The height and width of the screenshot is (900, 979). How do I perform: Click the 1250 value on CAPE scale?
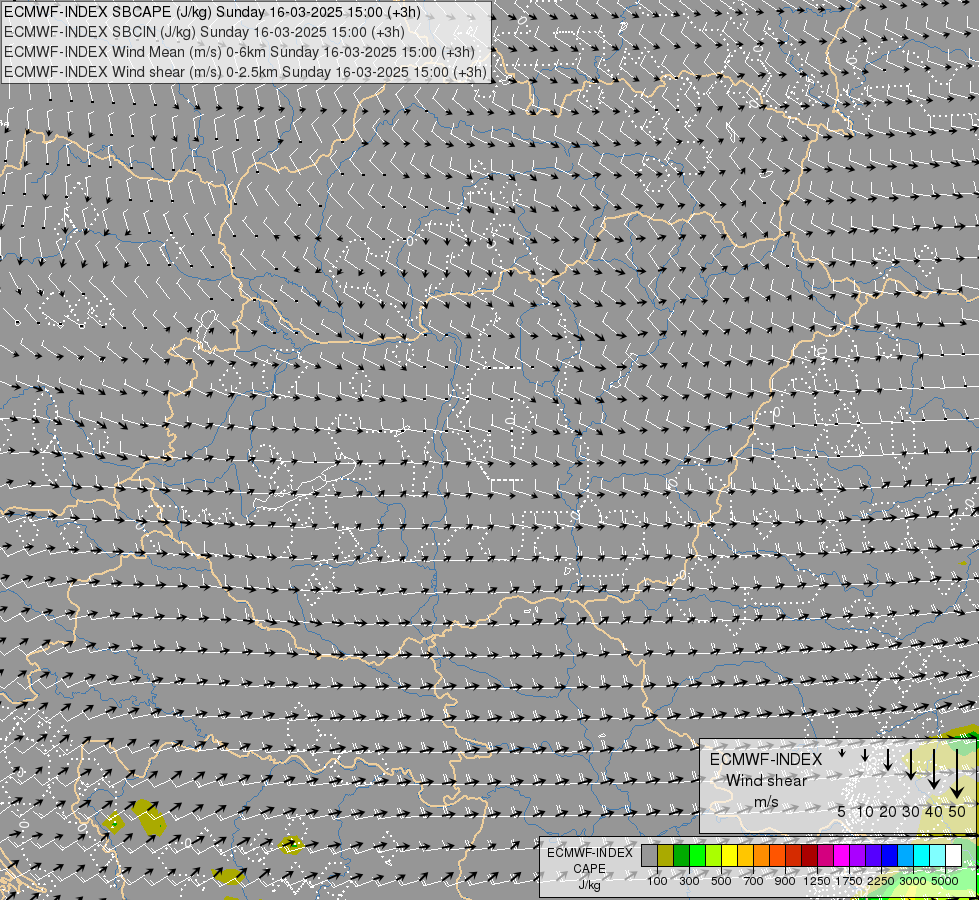(x=817, y=881)
